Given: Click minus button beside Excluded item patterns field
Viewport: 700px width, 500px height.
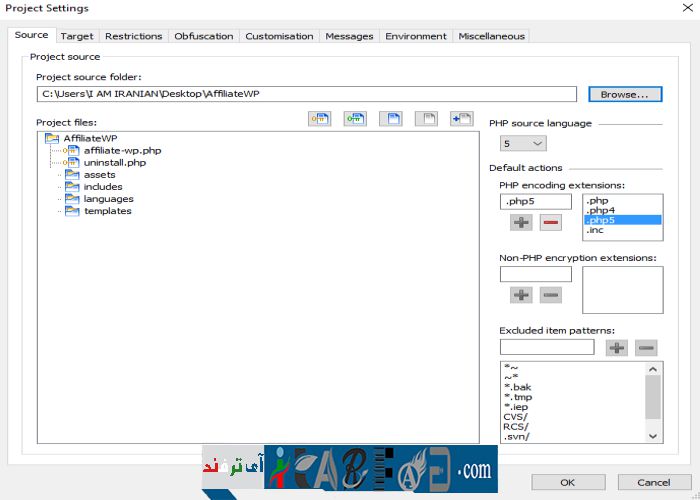Looking at the screenshot, I should (646, 348).
